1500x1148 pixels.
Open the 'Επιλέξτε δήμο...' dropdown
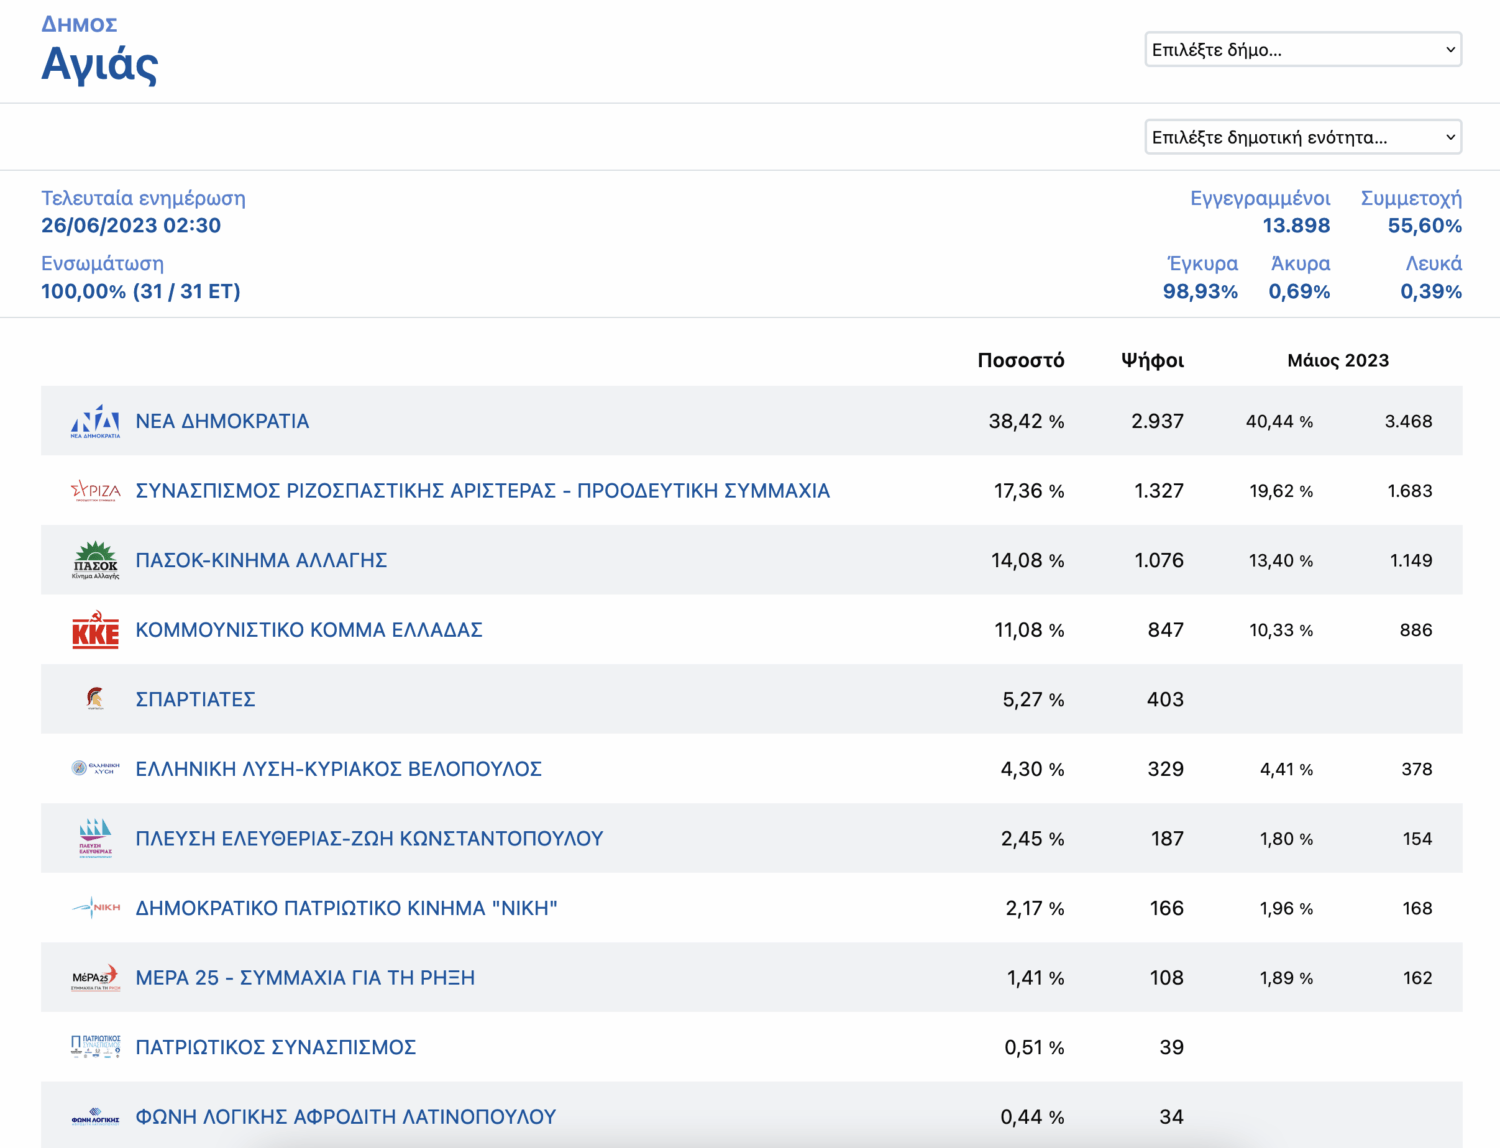[1303, 50]
